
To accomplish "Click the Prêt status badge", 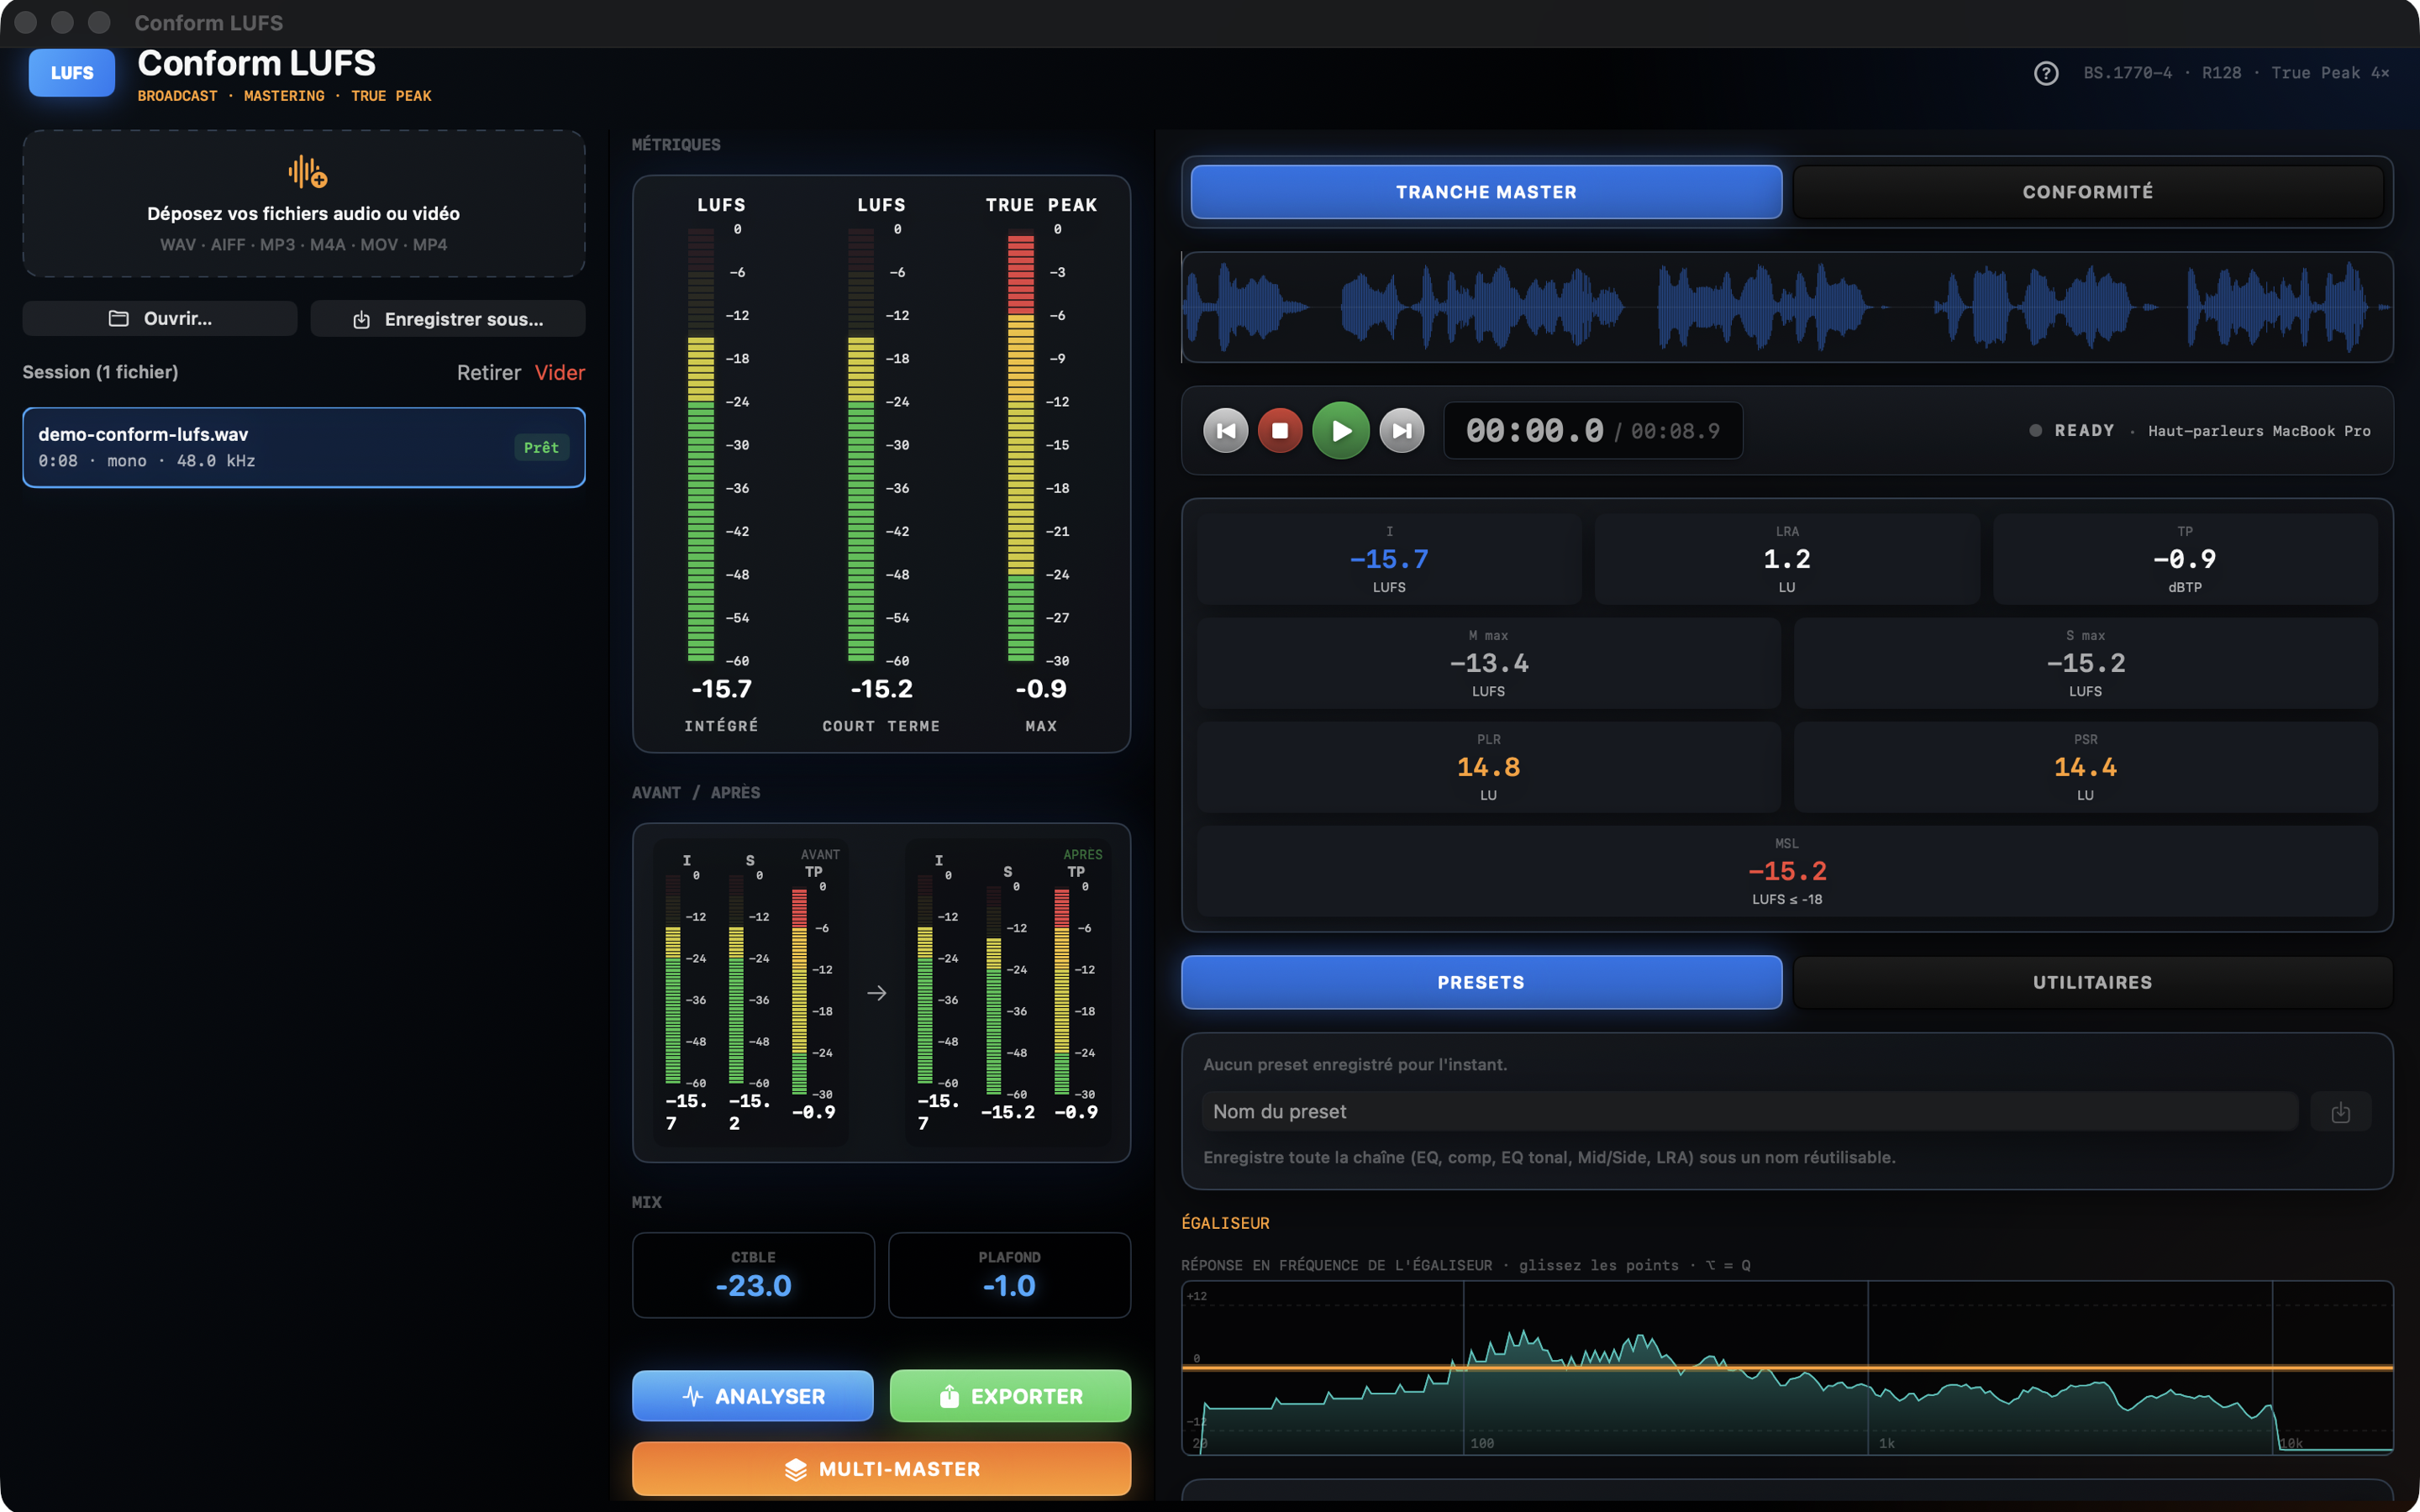I will point(541,448).
